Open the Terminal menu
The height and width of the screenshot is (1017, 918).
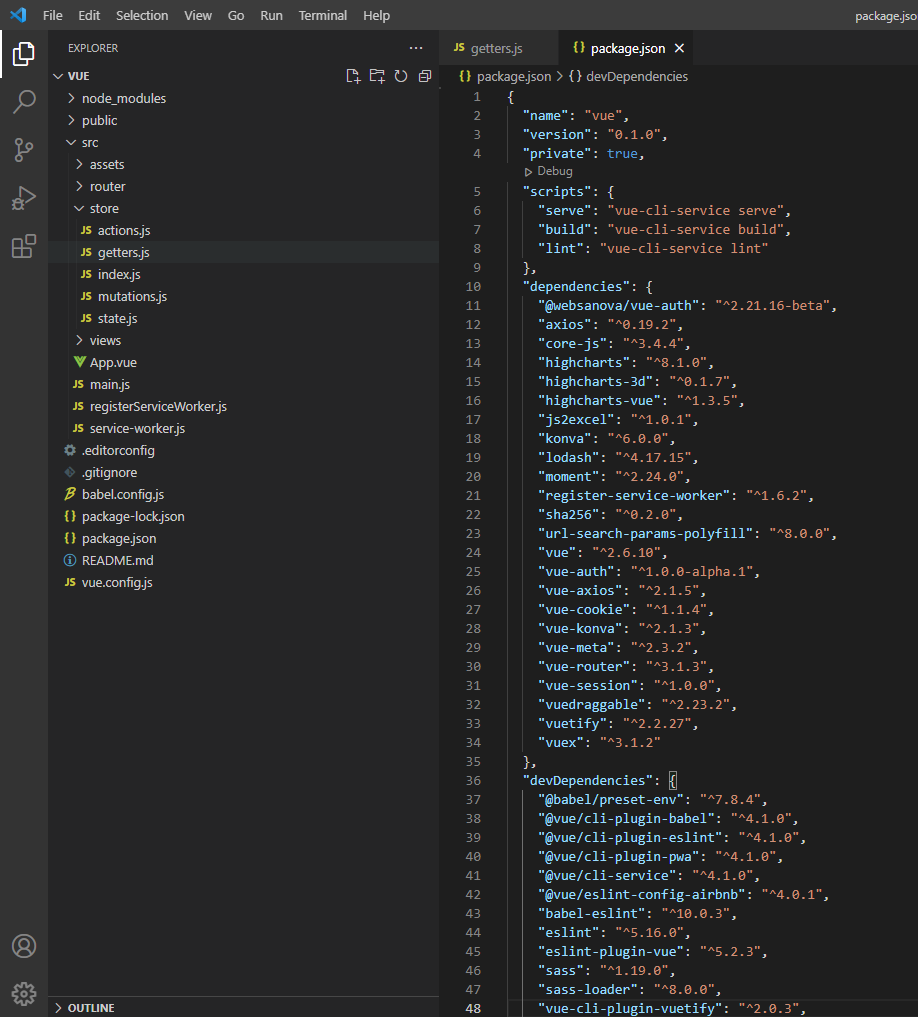point(323,16)
